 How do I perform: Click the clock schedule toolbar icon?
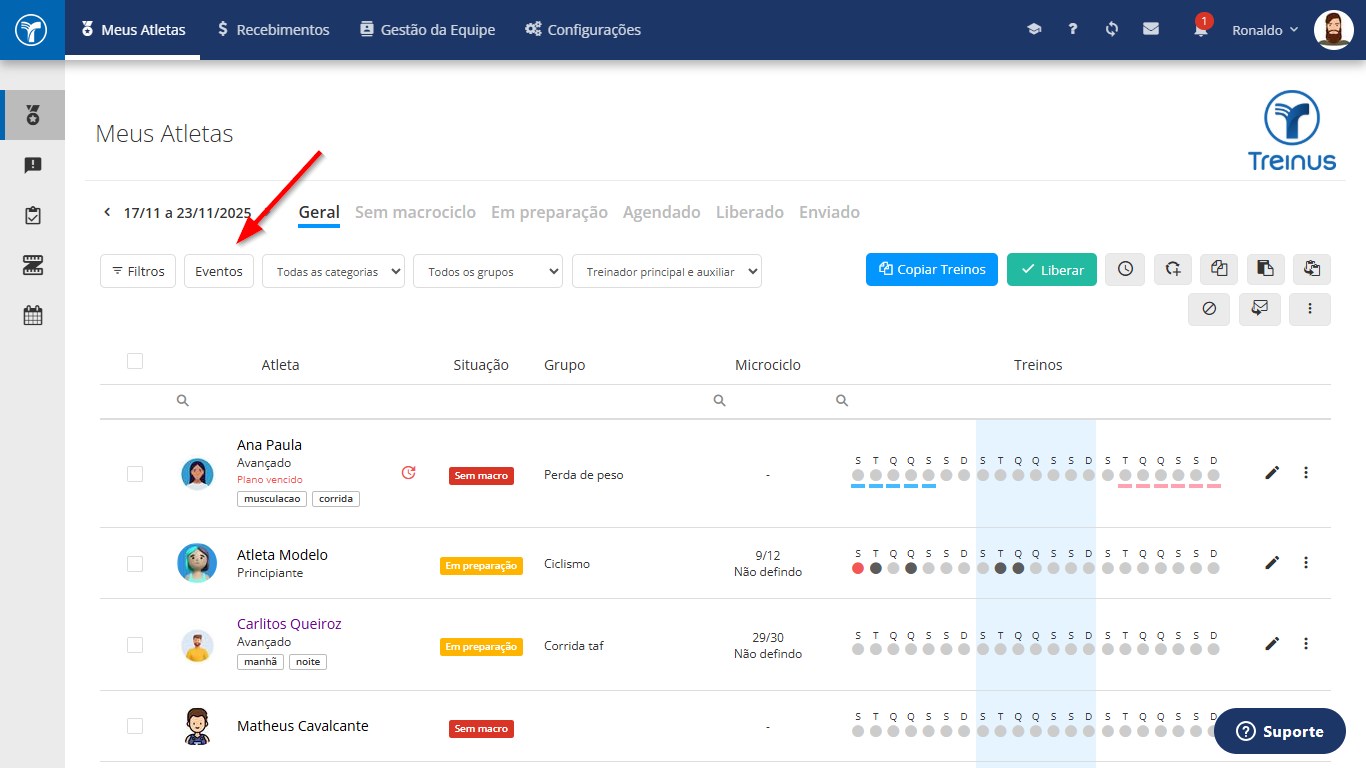tap(1125, 269)
